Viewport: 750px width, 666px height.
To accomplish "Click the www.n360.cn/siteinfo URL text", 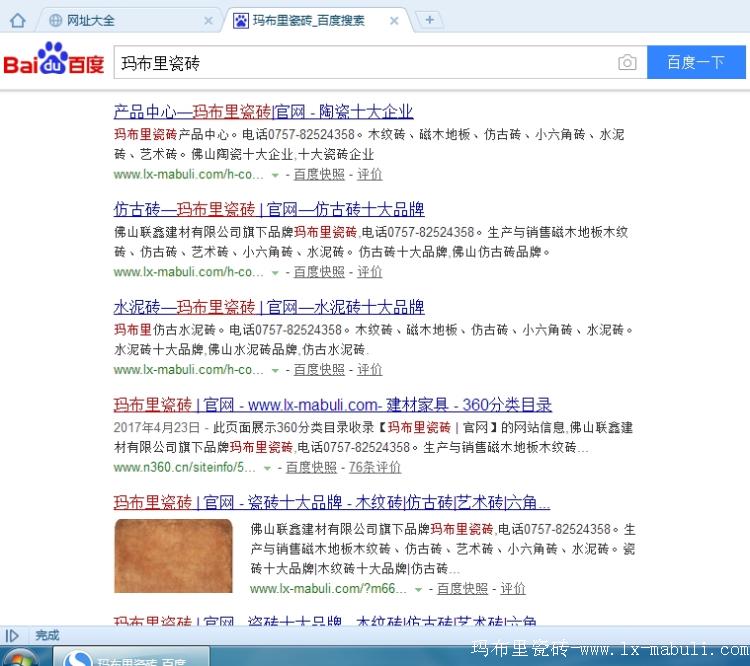I will click(185, 467).
